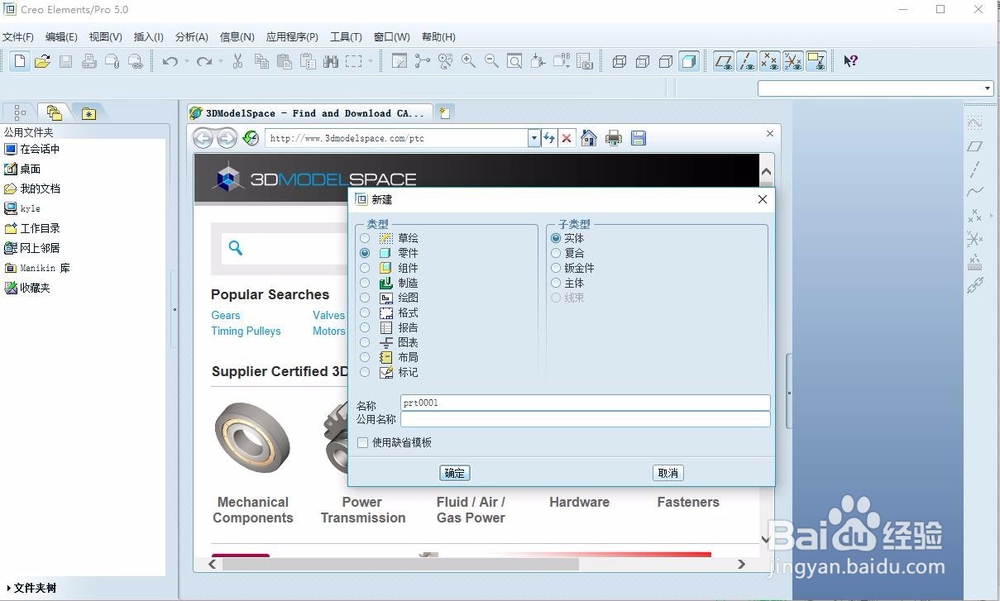1000x601 pixels.
Task: Expand the 文件夹树 folder tree
Action: click(31, 588)
